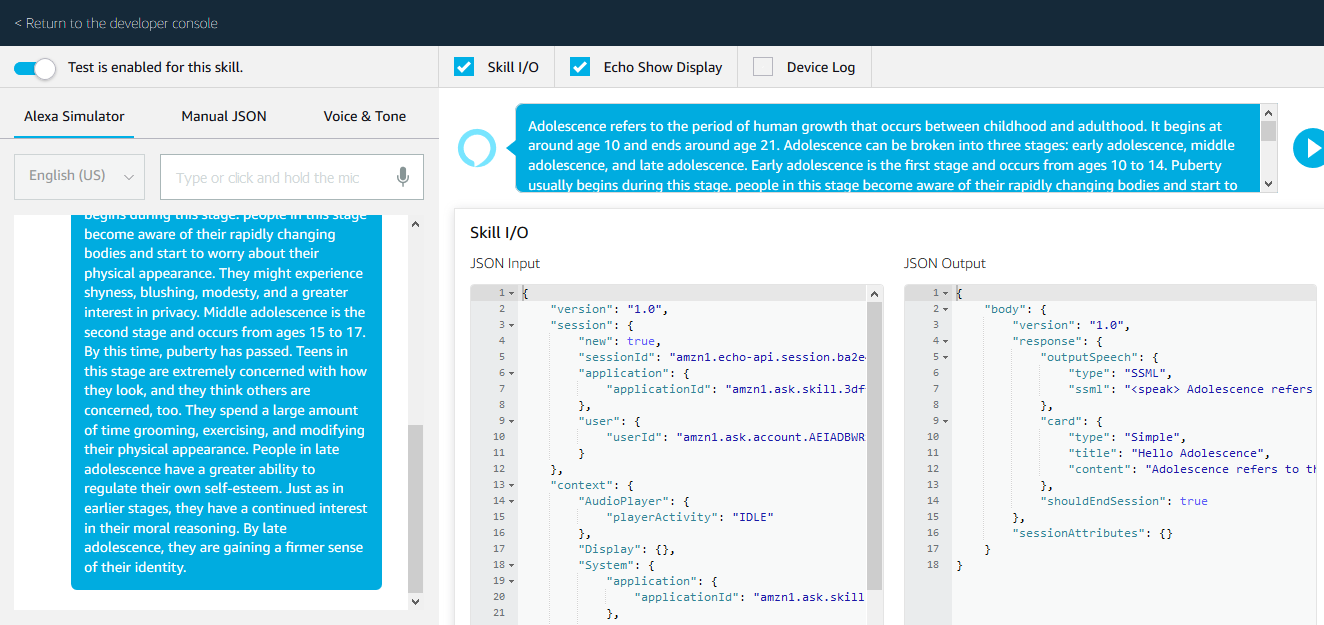1324x625 pixels.
Task: Open the English (US) language dropdown
Action: pyautogui.click(x=79, y=176)
